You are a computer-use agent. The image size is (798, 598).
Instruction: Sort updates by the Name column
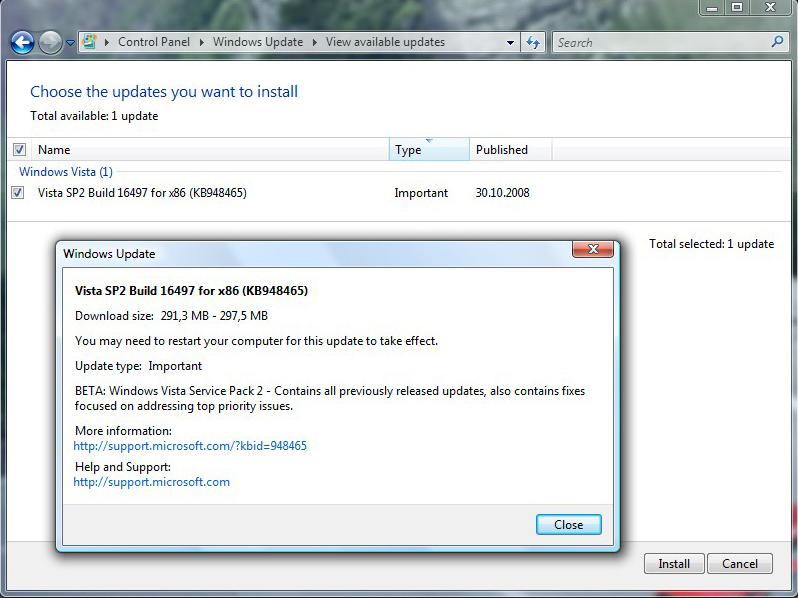point(212,150)
